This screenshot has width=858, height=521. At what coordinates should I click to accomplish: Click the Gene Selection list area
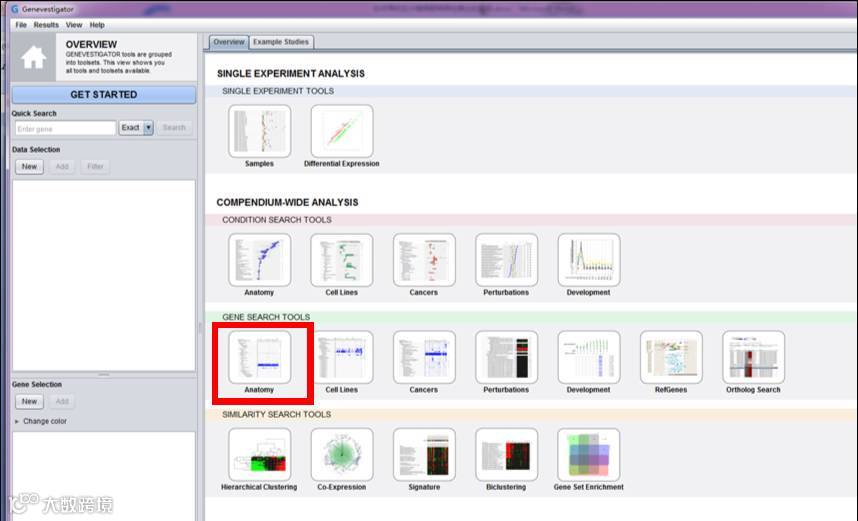coord(103,476)
